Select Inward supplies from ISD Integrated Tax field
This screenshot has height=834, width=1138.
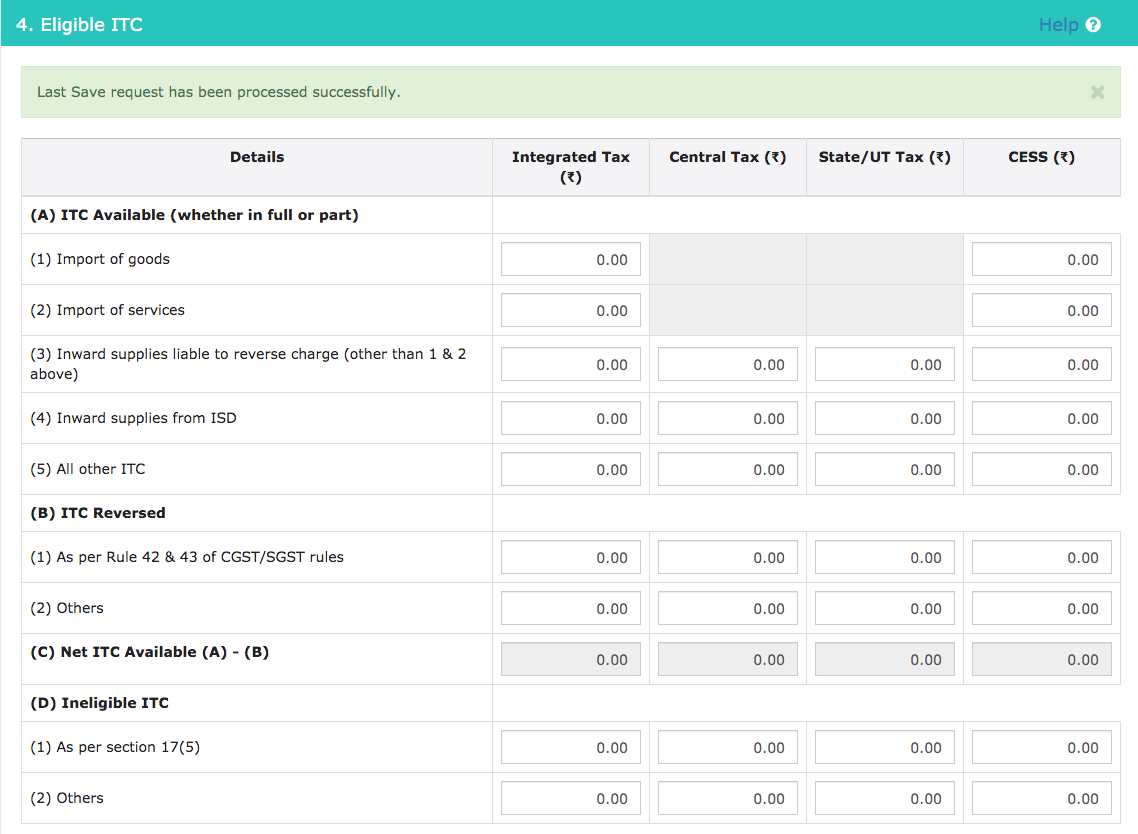(570, 418)
